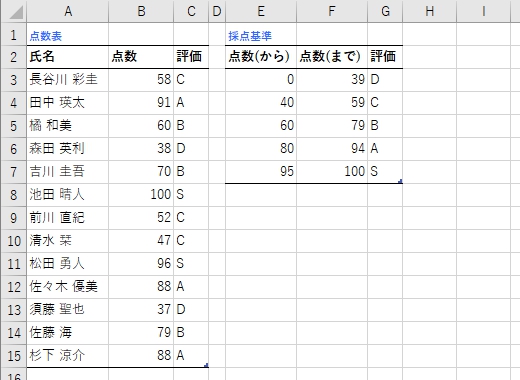Click the criteria to-value 39

pyautogui.click(x=332, y=80)
